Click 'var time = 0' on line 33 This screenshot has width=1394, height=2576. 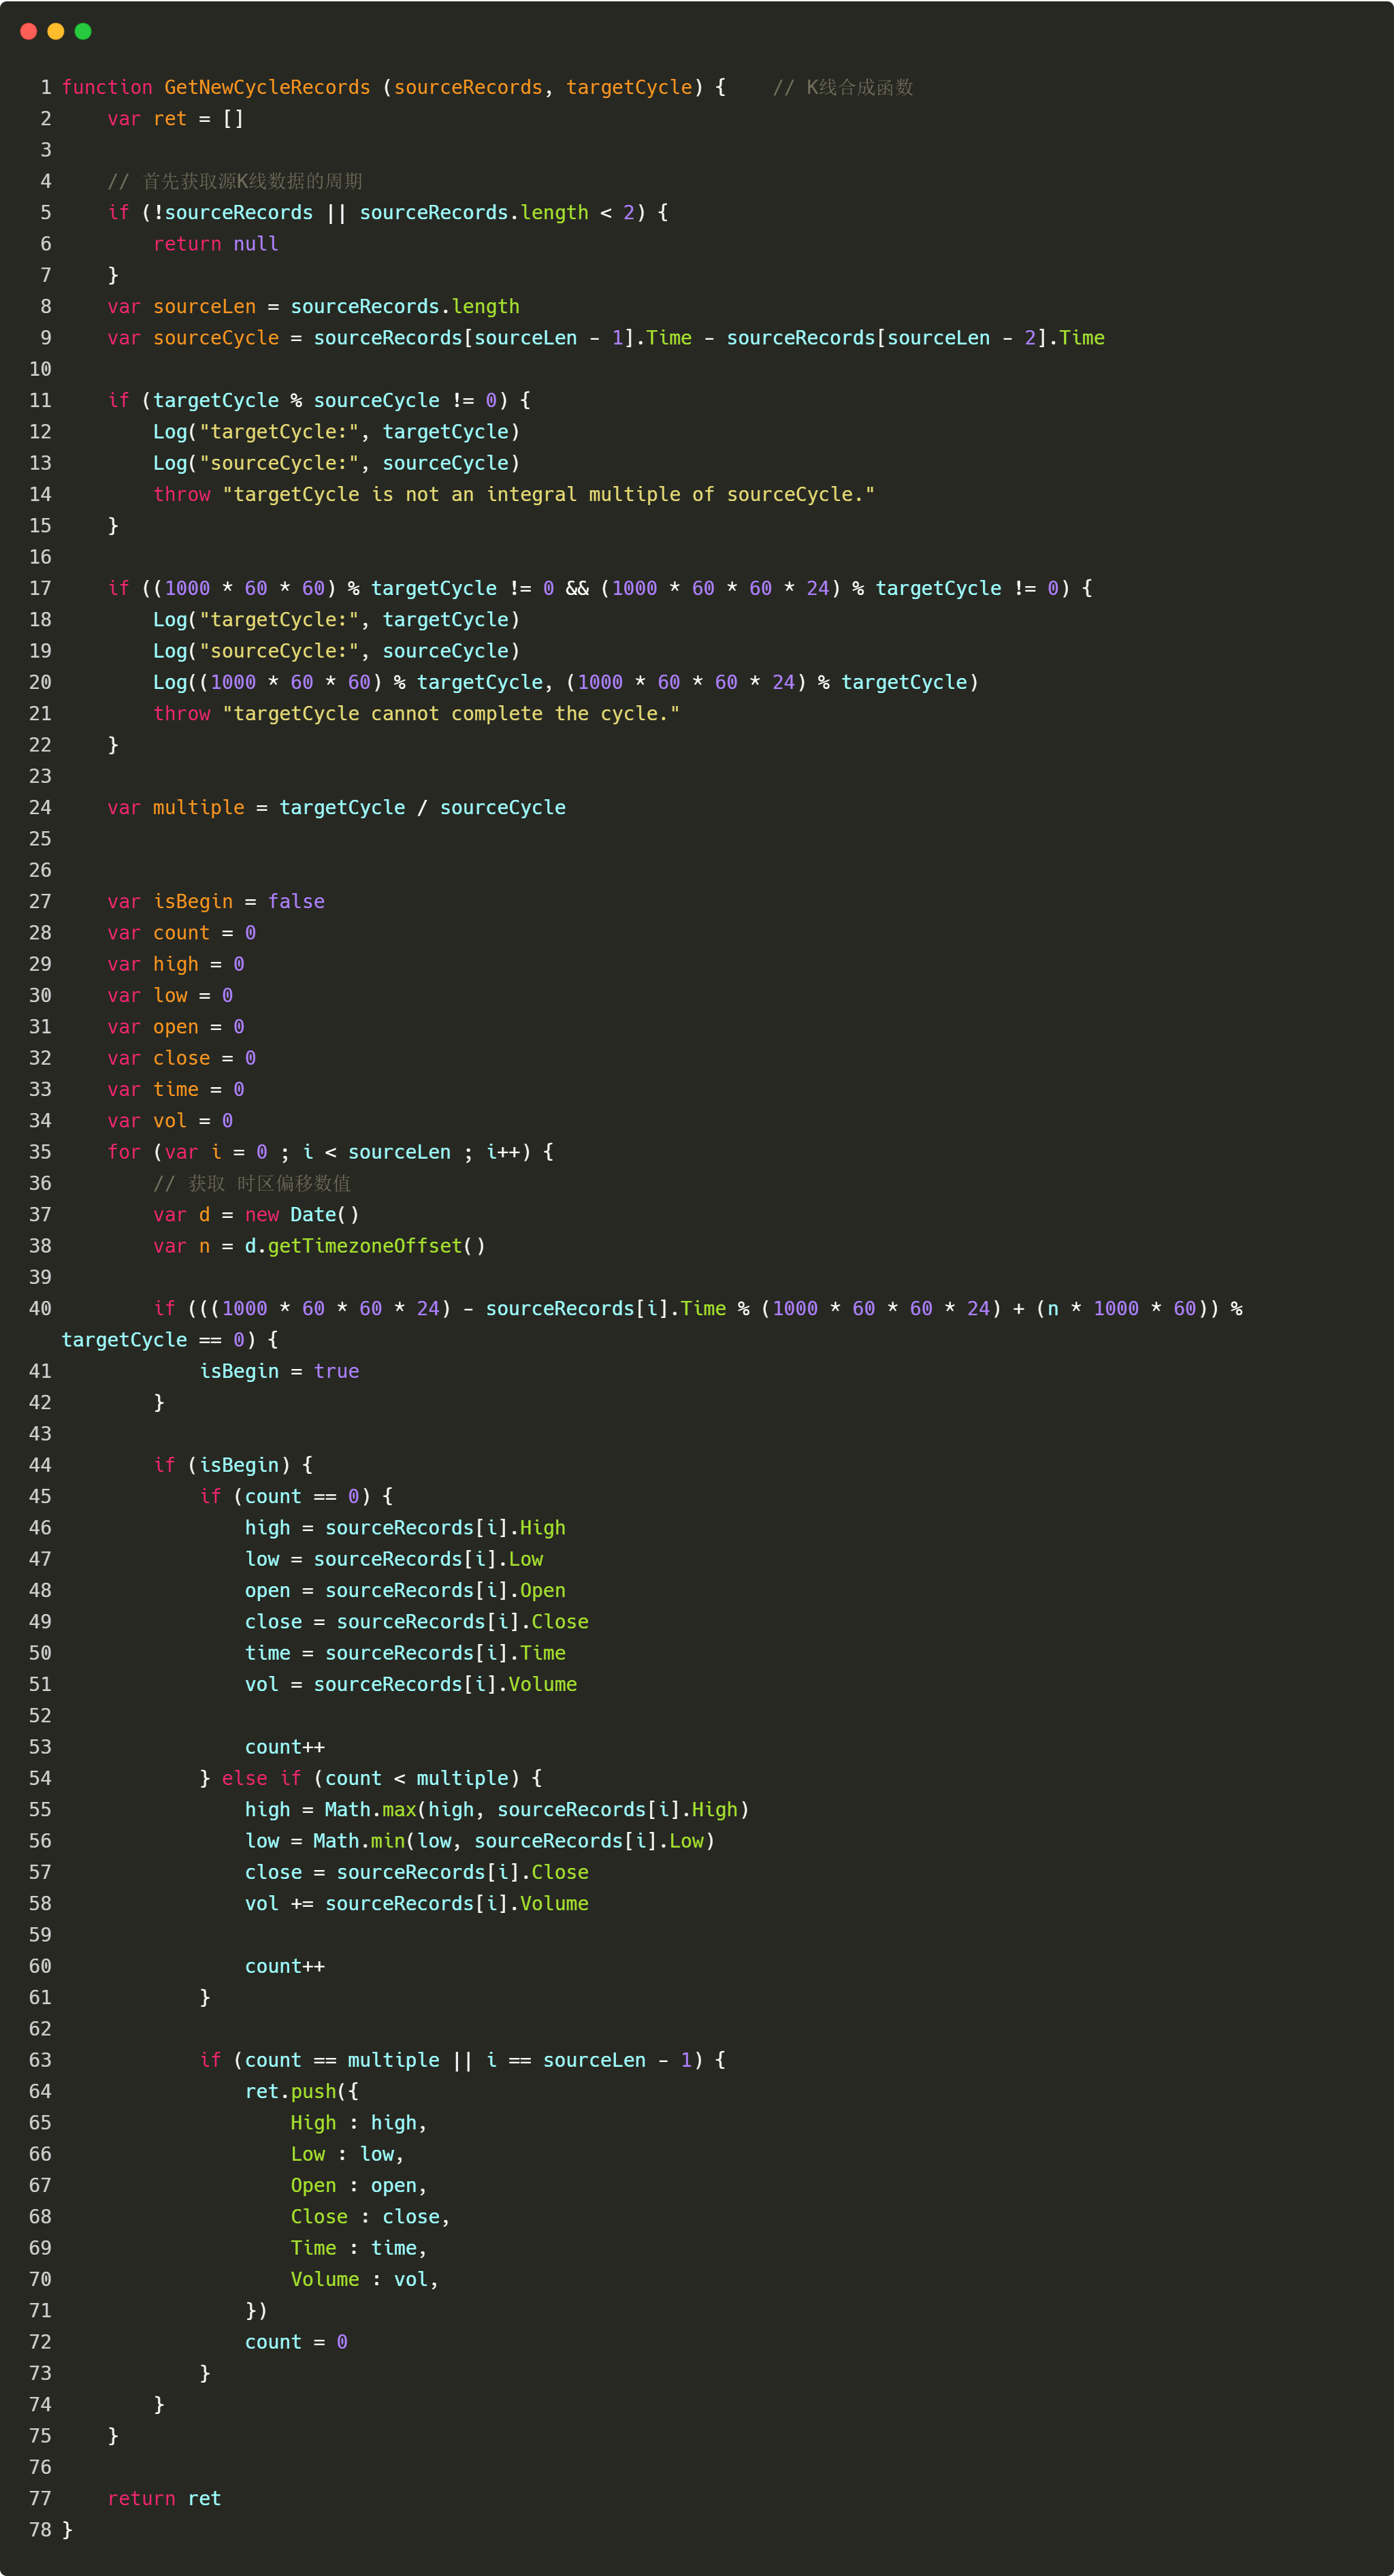(x=176, y=1090)
